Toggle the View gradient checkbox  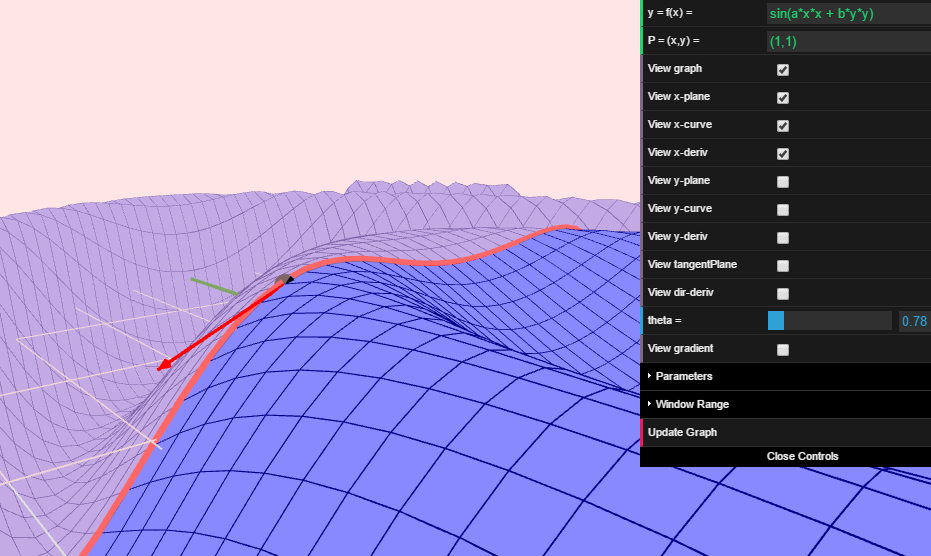(783, 350)
